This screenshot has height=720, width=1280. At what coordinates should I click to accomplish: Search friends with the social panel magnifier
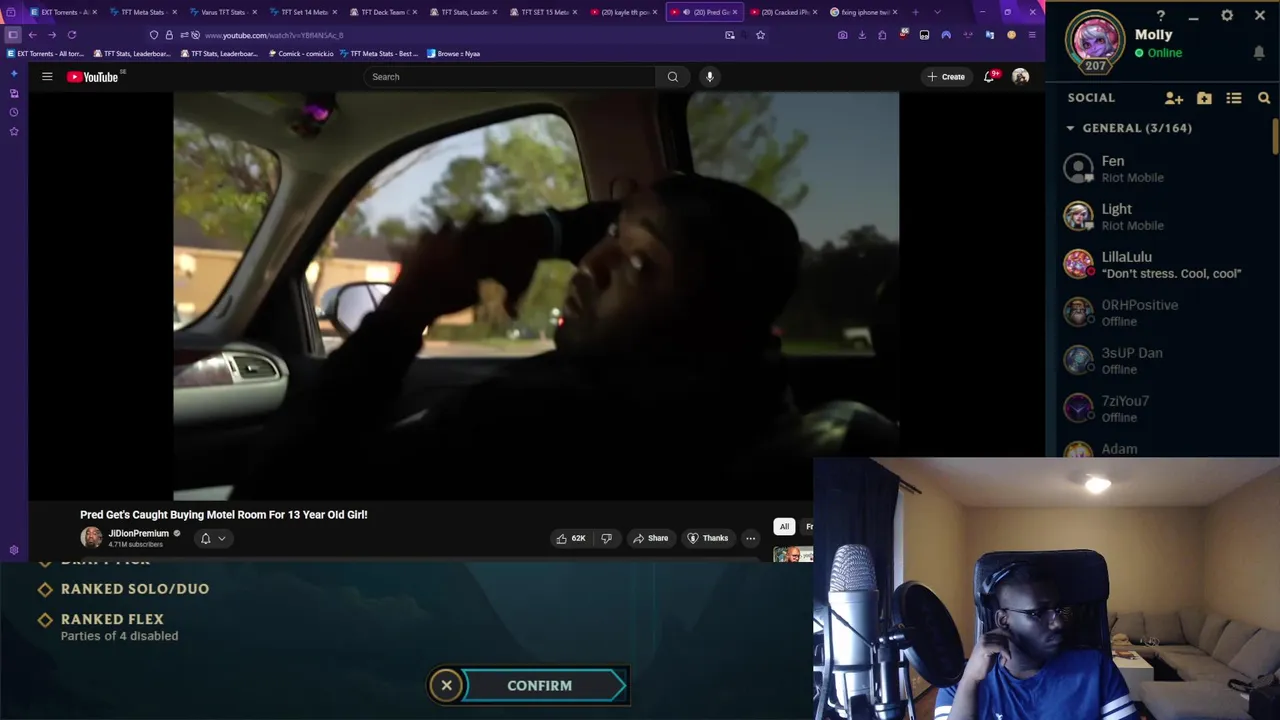pos(1264,98)
